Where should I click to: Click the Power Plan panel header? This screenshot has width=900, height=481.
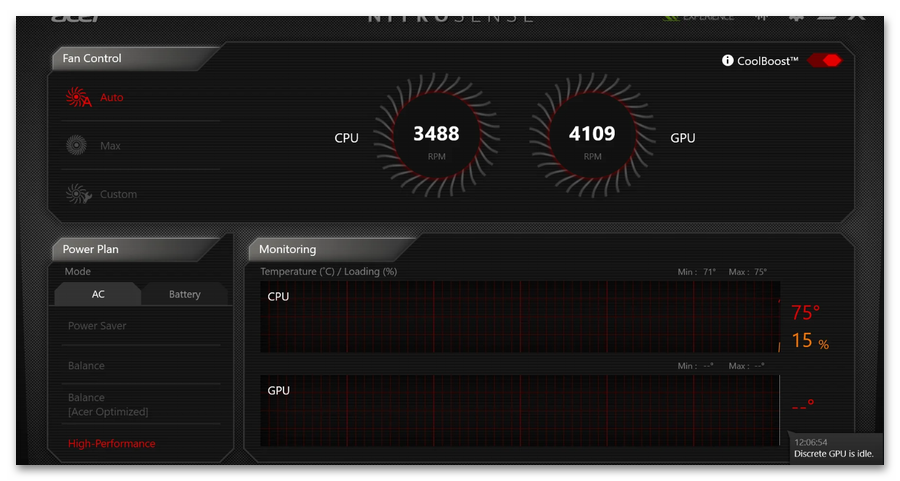click(135, 249)
